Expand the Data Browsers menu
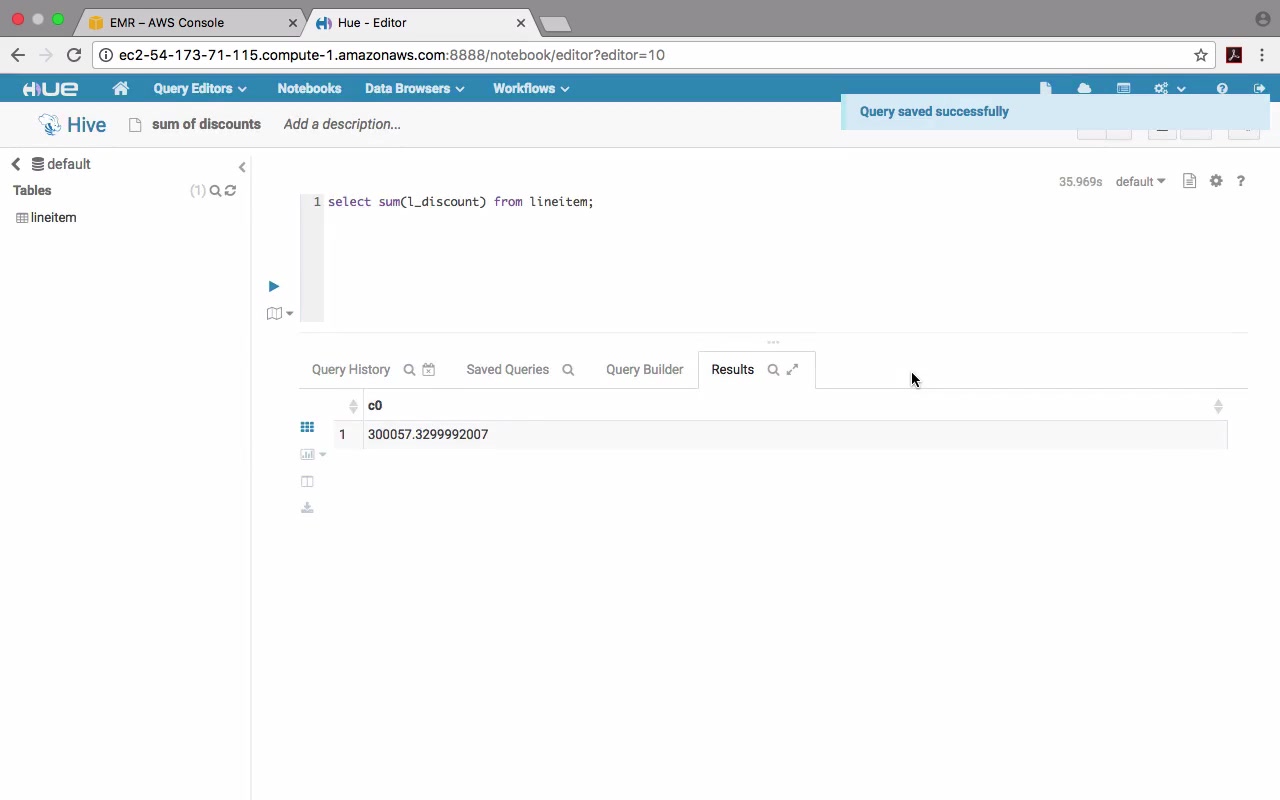The image size is (1280, 800). coord(414,88)
